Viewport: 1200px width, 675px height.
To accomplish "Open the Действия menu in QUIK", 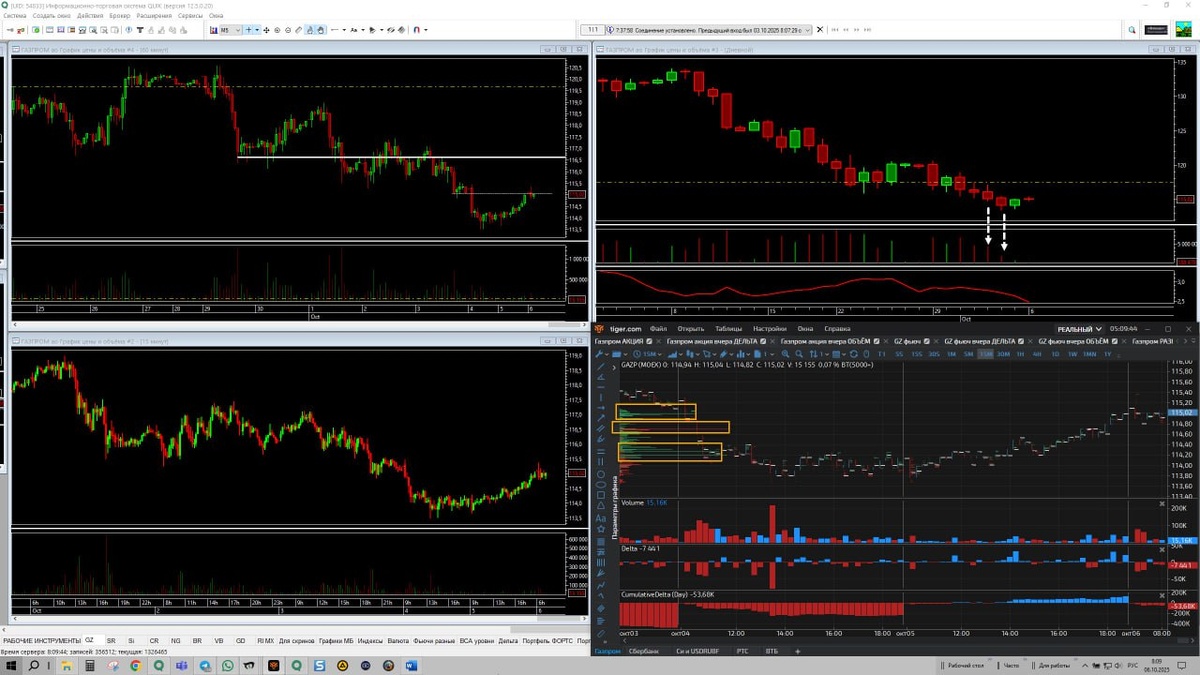I will [89, 16].
